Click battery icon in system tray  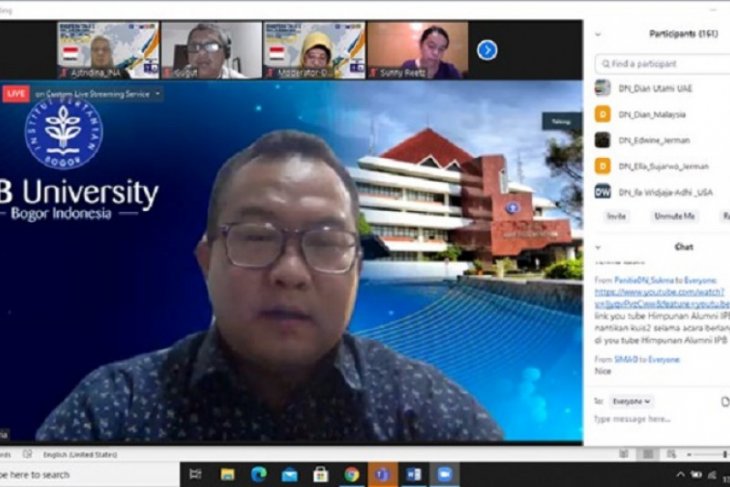tap(696, 475)
